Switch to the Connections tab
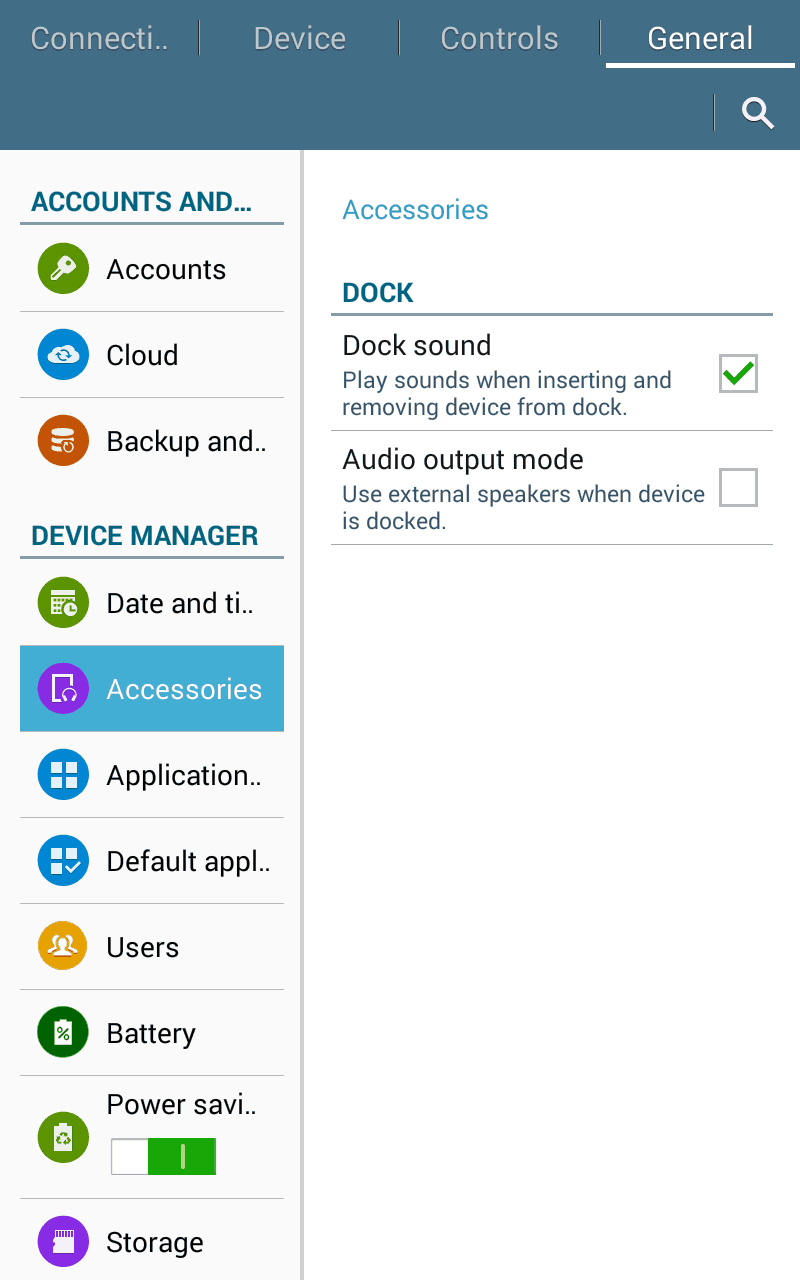 (99, 39)
